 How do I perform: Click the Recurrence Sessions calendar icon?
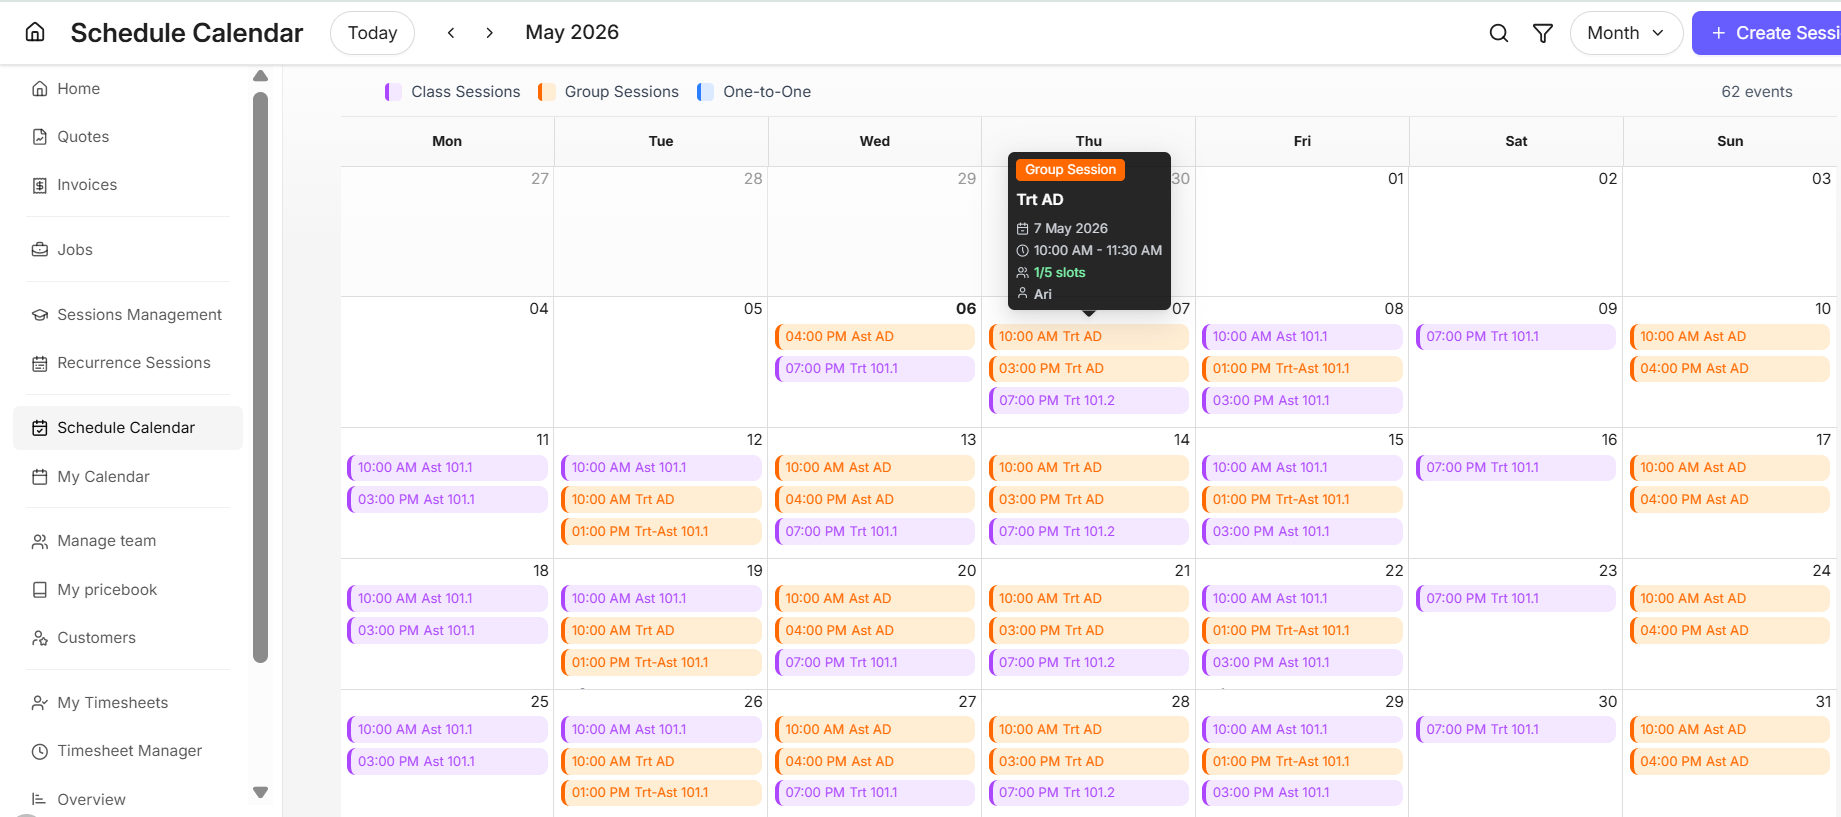(40, 363)
